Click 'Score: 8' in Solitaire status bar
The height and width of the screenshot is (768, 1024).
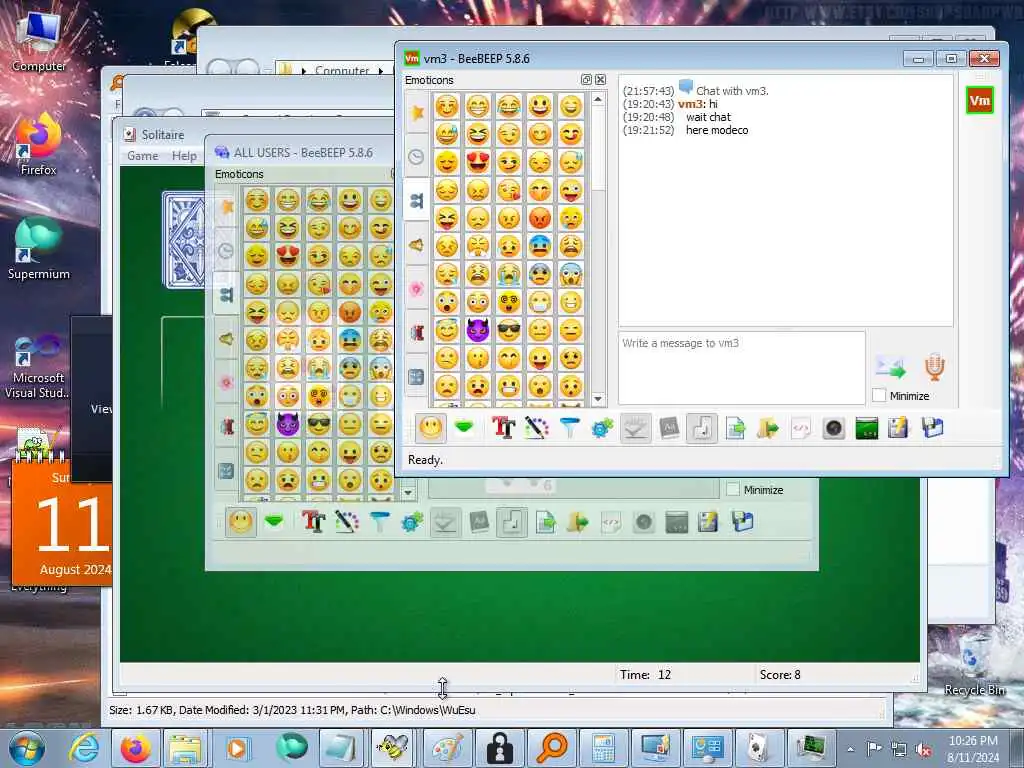(x=780, y=675)
